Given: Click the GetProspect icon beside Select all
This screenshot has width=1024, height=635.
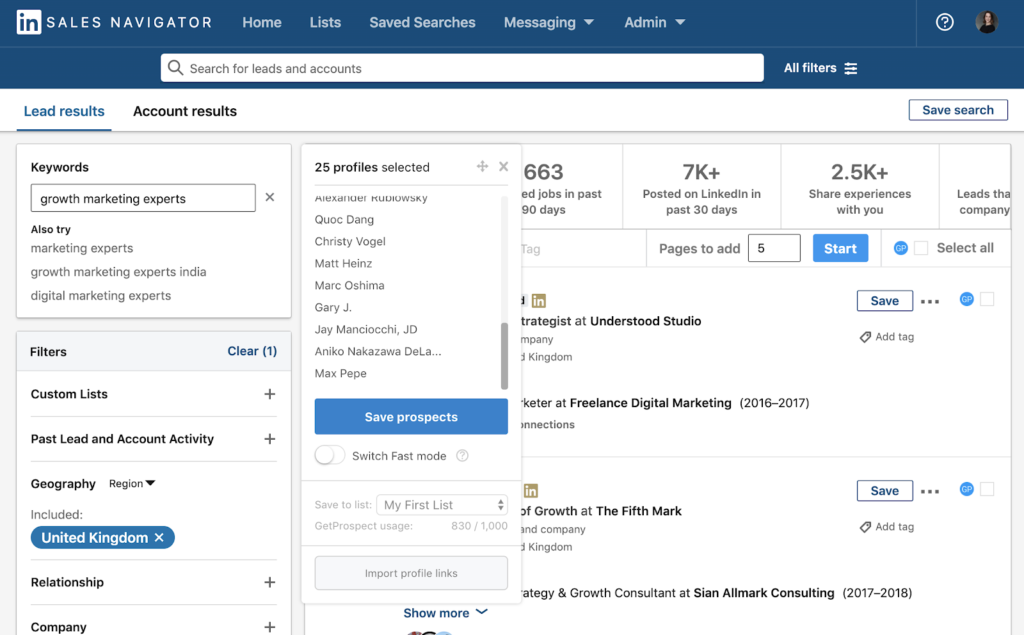Looking at the screenshot, I should click(901, 248).
